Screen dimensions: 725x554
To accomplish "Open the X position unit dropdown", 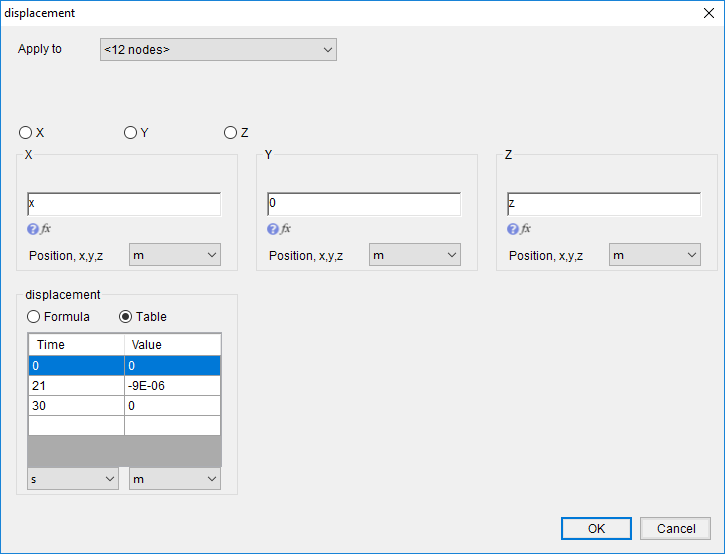I will click(175, 255).
